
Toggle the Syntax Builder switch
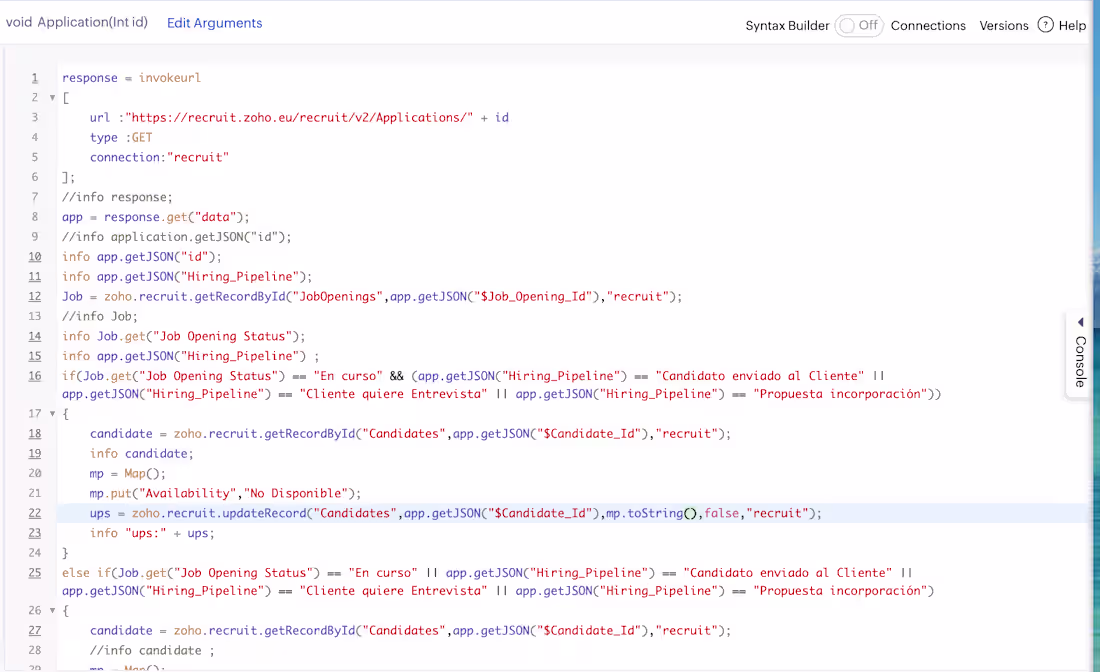pyautogui.click(x=859, y=26)
